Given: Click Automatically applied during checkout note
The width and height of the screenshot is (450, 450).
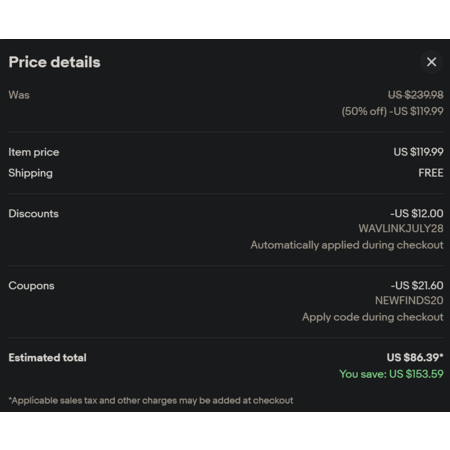Looking at the screenshot, I should (347, 245).
